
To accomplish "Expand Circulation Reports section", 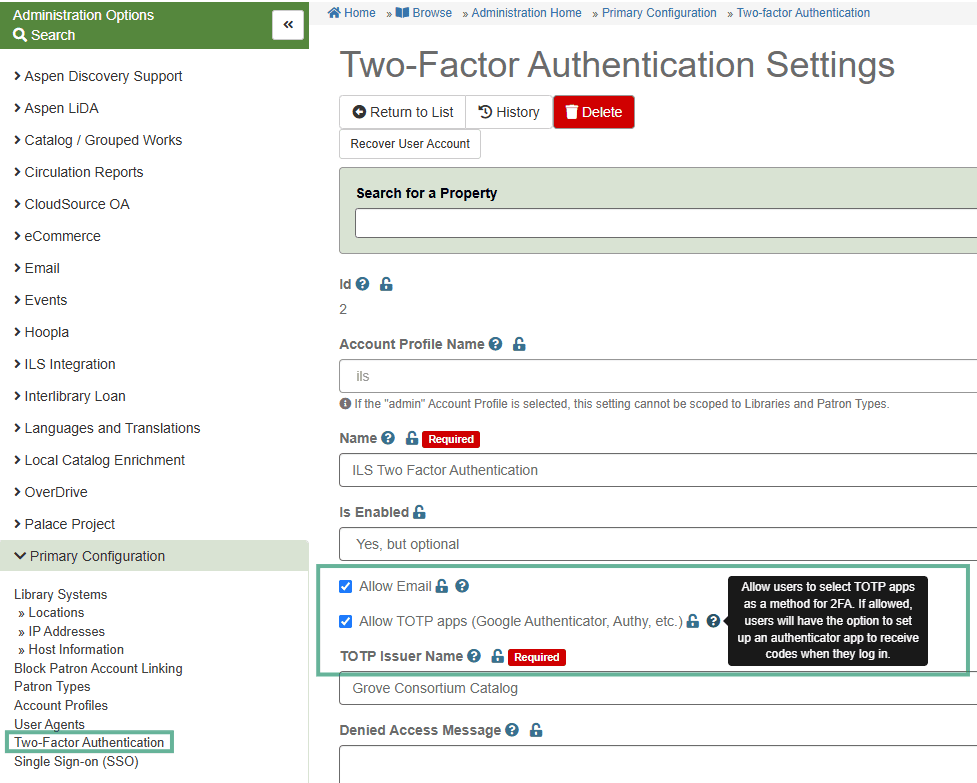I will tap(79, 172).
